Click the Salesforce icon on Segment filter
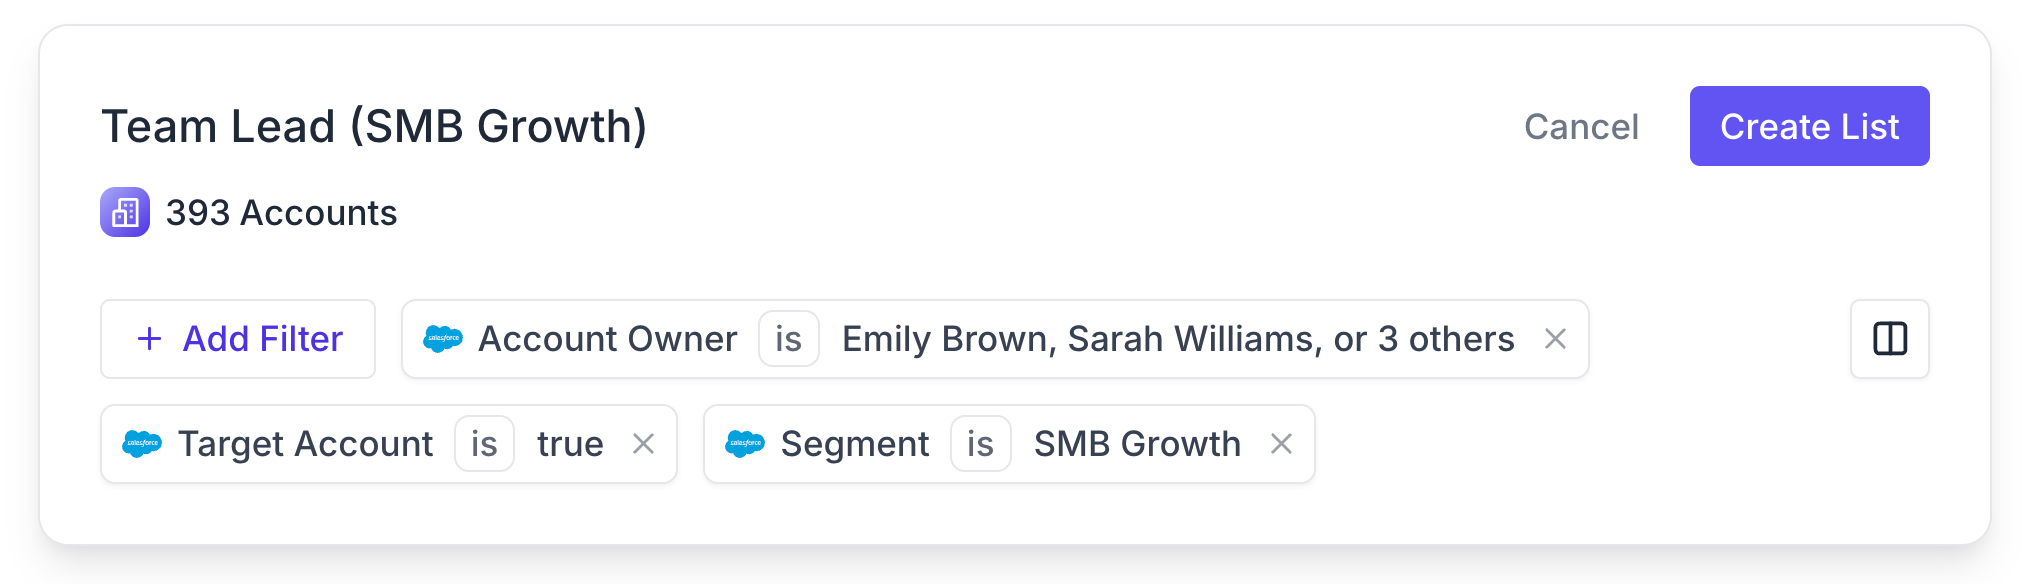The height and width of the screenshot is (584, 2022). [745, 444]
